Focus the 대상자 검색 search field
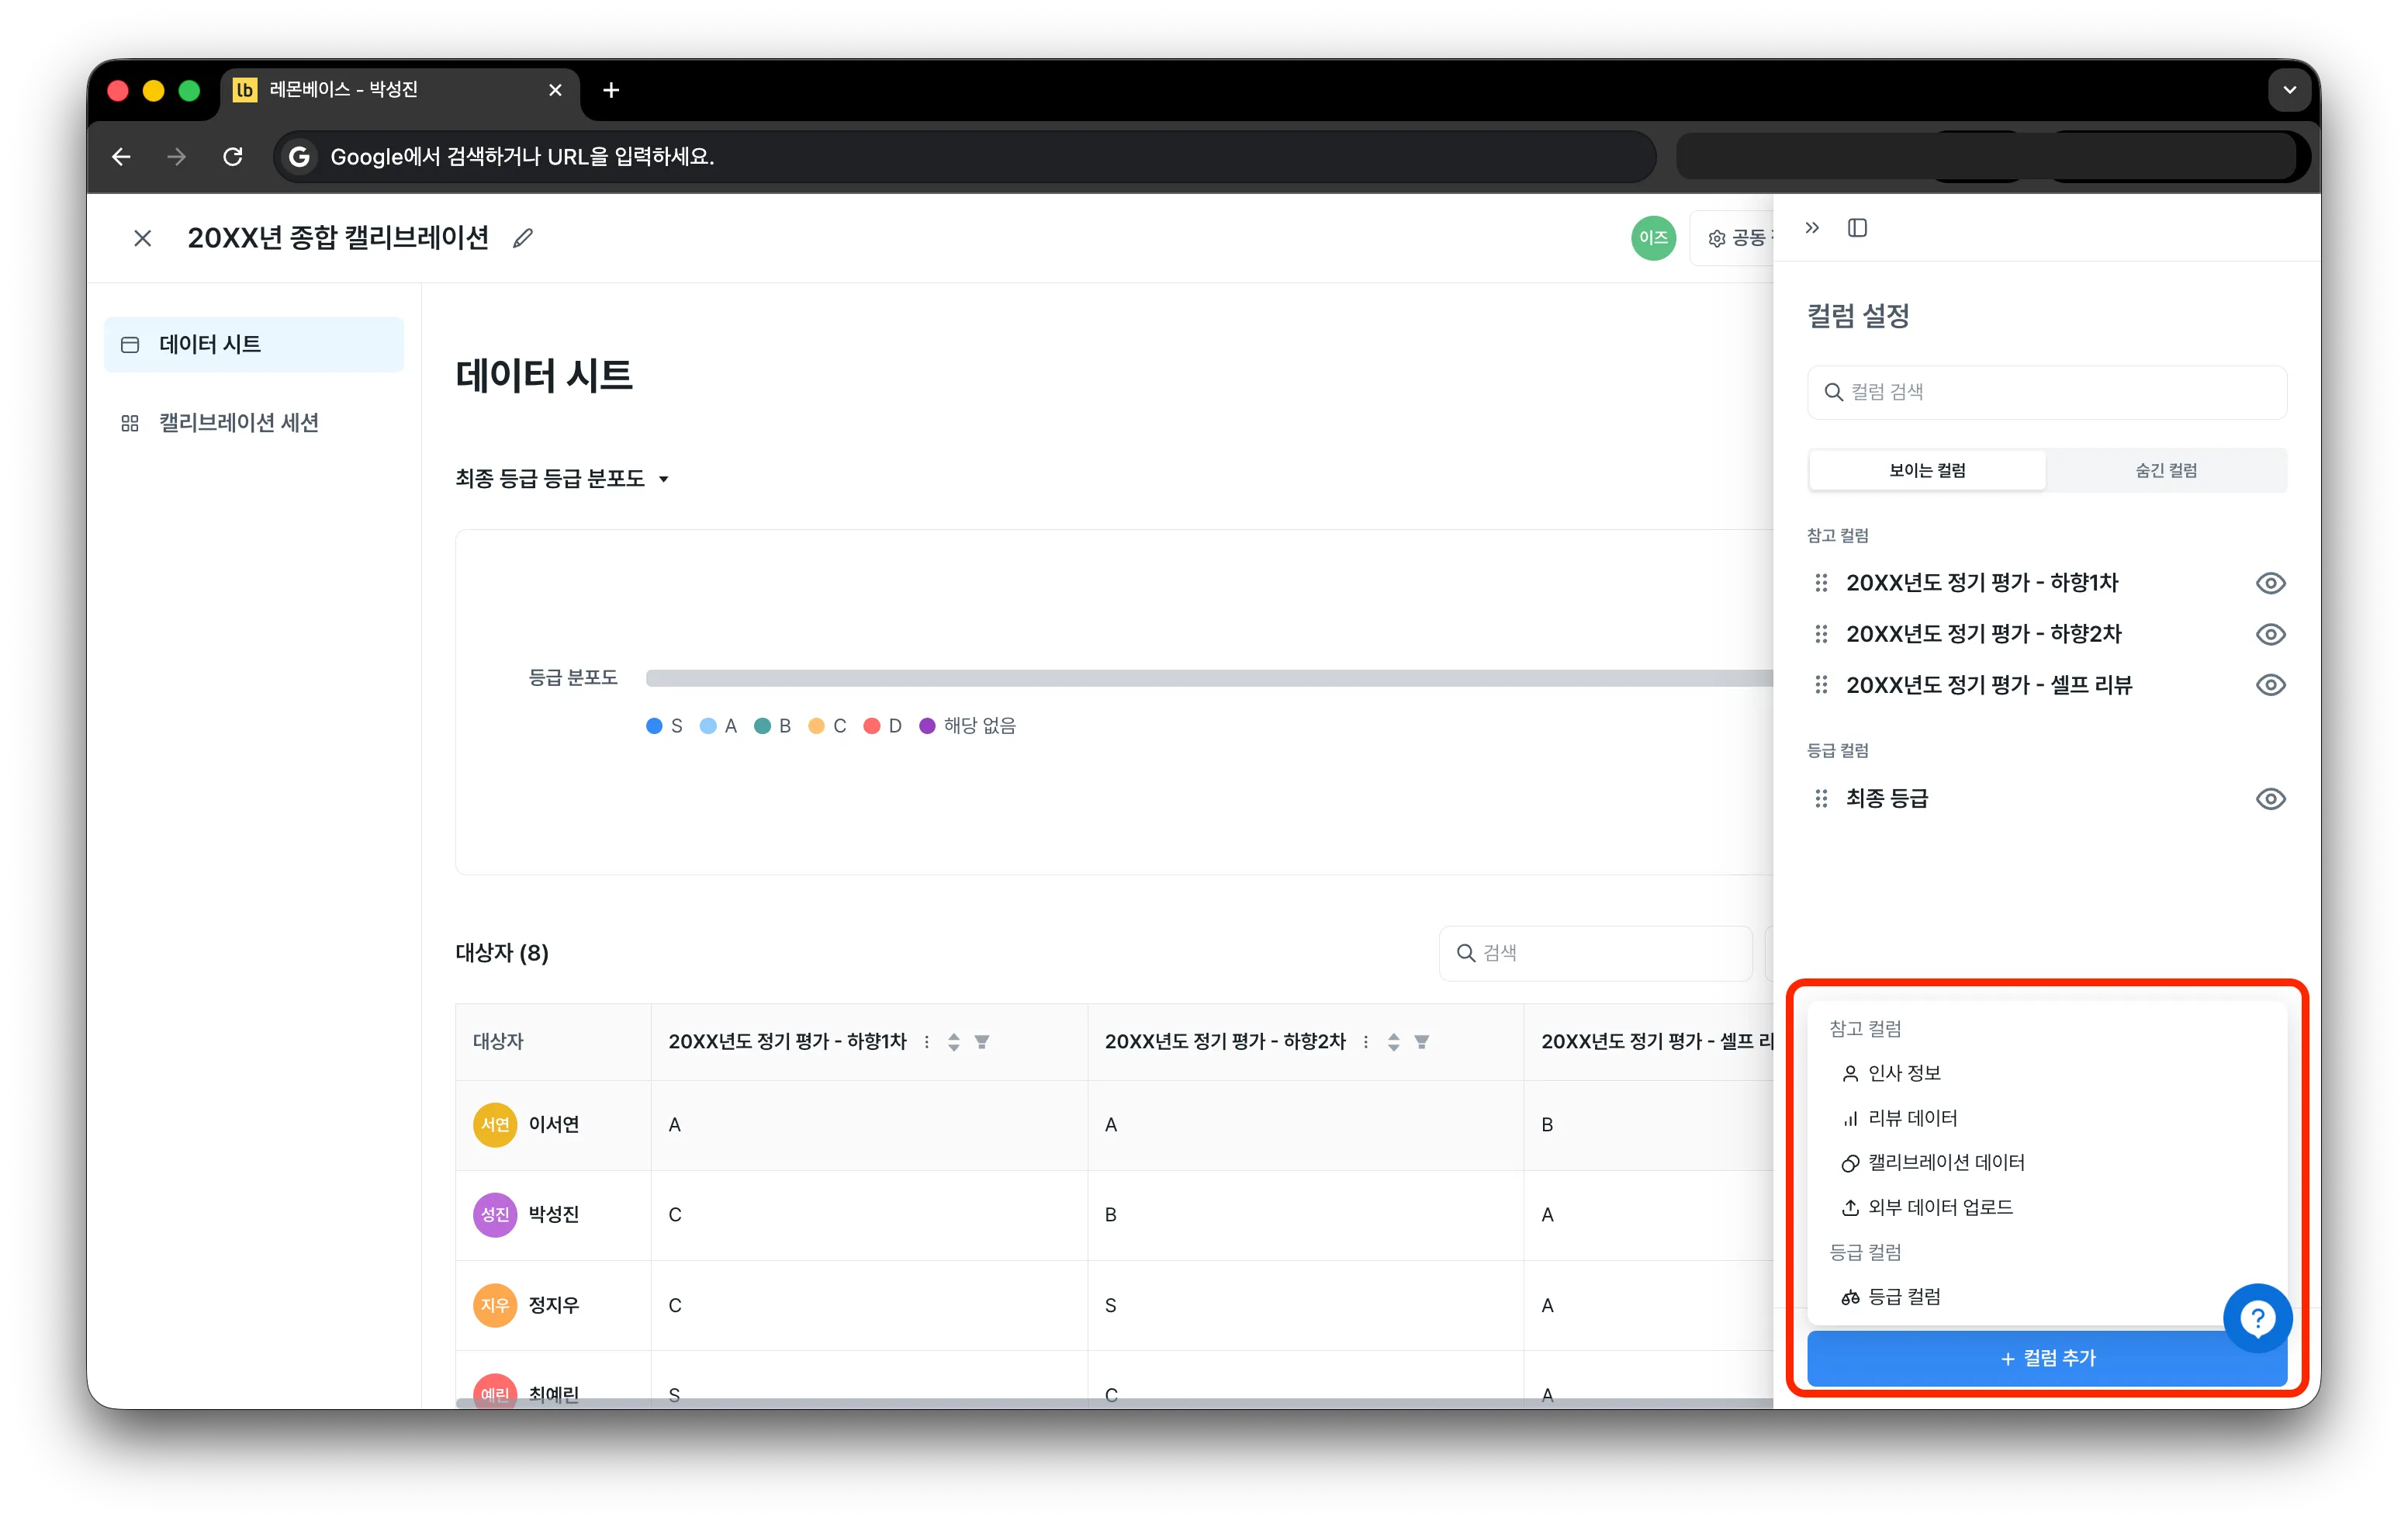The height and width of the screenshot is (1524, 2408). tap(1595, 953)
